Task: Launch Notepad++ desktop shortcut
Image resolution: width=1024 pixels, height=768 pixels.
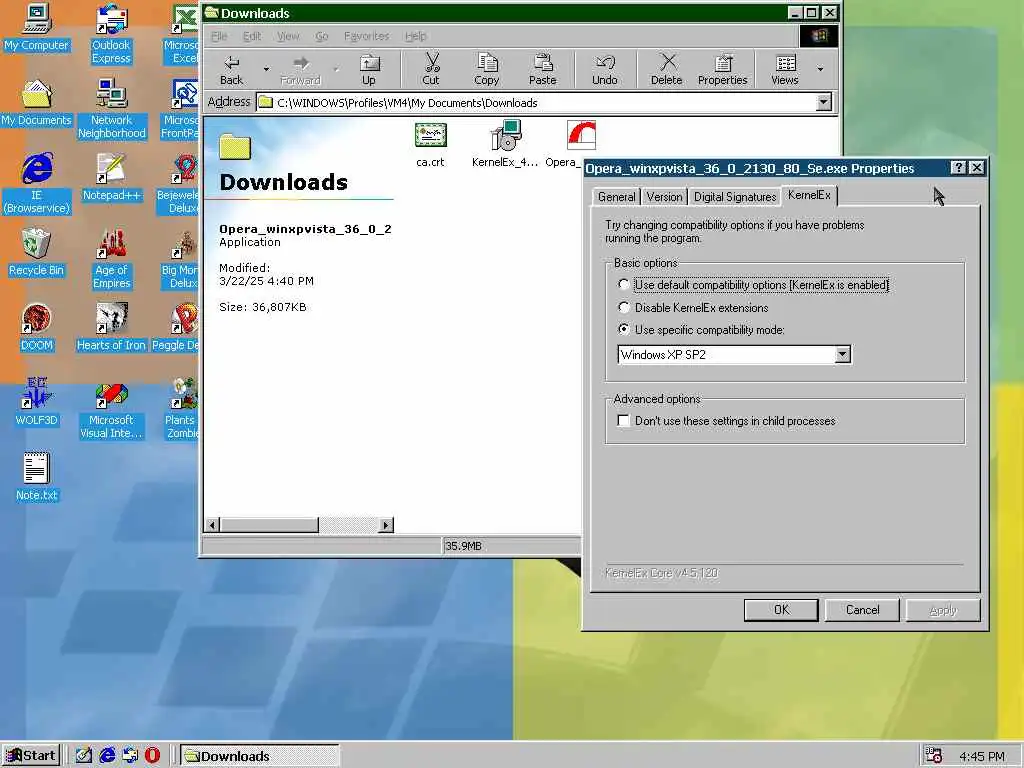Action: pyautogui.click(x=111, y=177)
